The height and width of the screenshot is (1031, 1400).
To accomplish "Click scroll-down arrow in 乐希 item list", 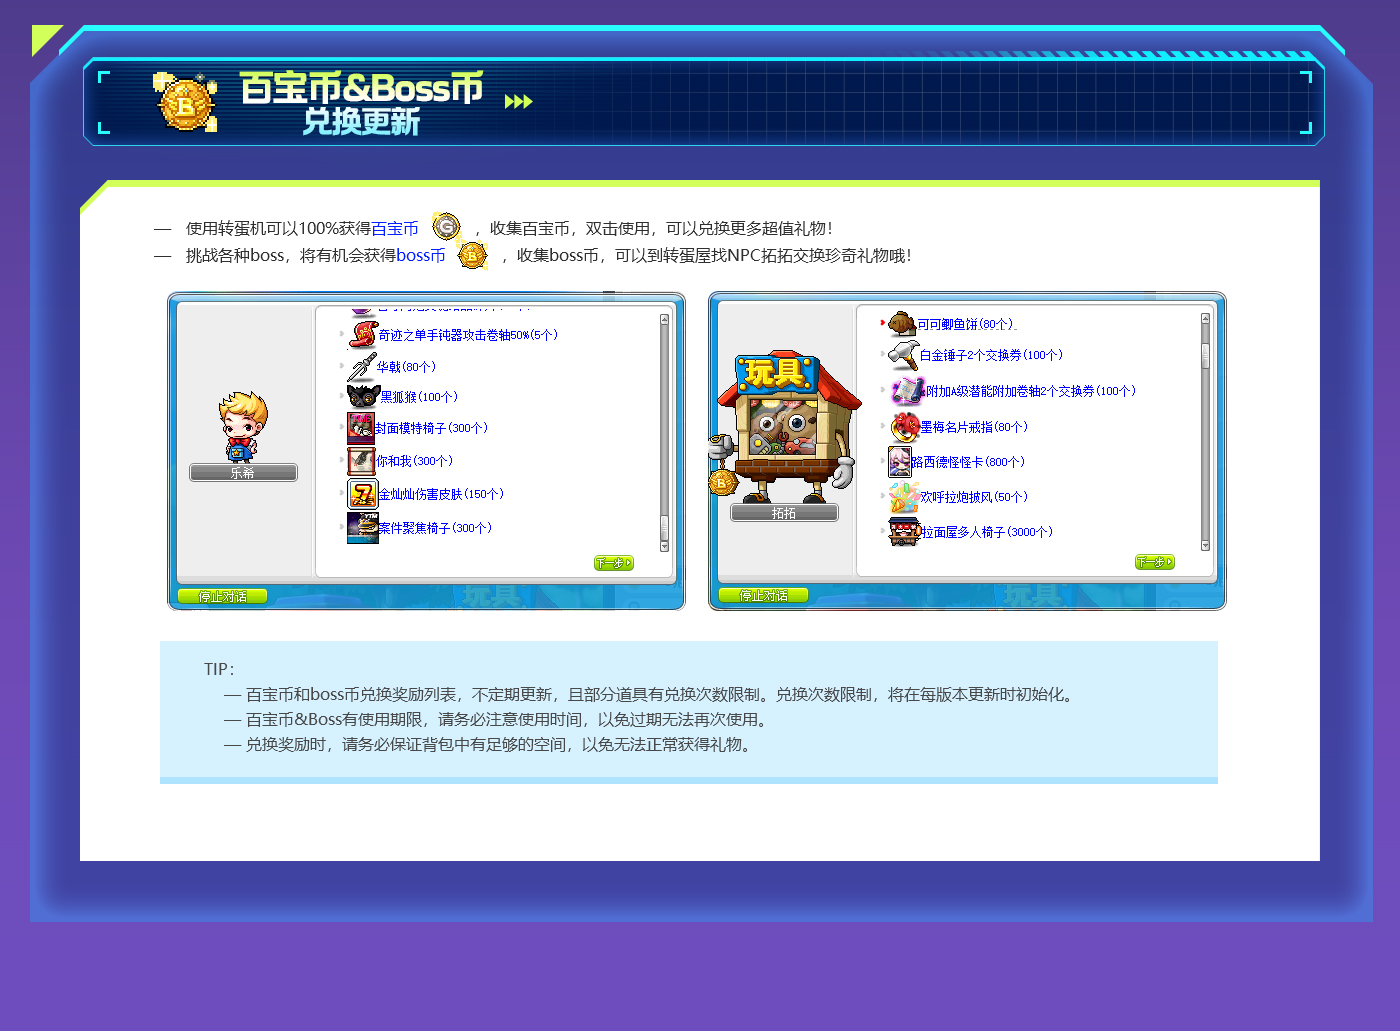I will click(664, 546).
